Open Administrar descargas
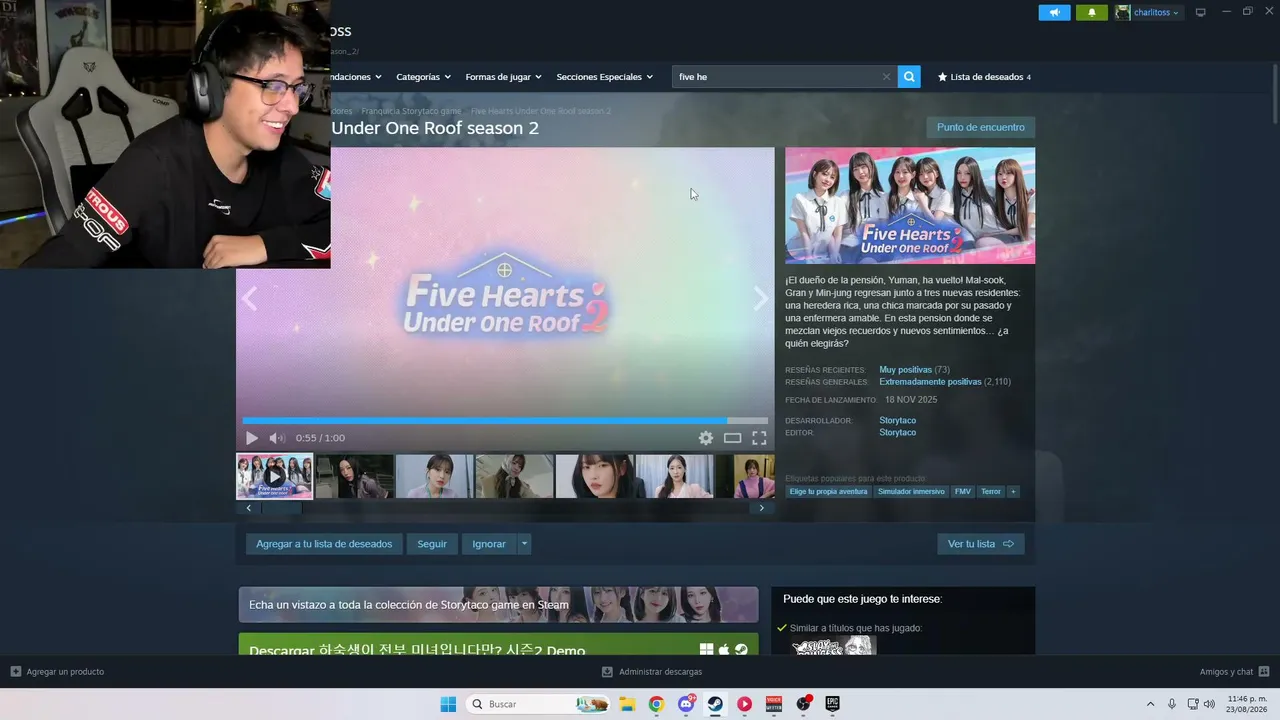This screenshot has width=1280, height=720. click(x=652, y=672)
